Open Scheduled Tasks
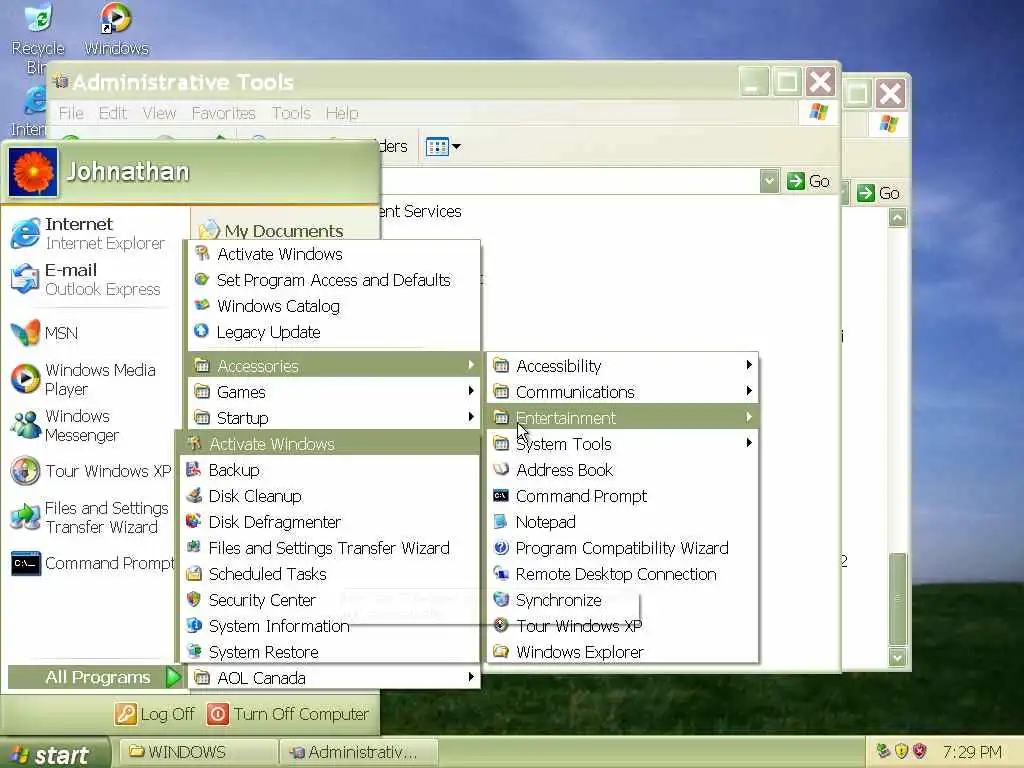The height and width of the screenshot is (768, 1024). pyautogui.click(x=330, y=574)
